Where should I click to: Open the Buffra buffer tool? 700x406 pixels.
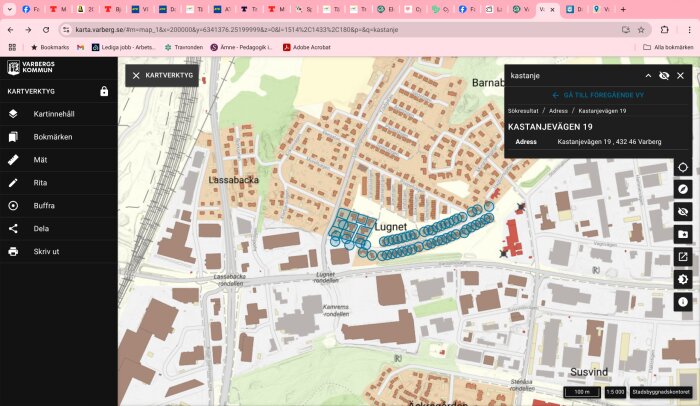pos(58,205)
